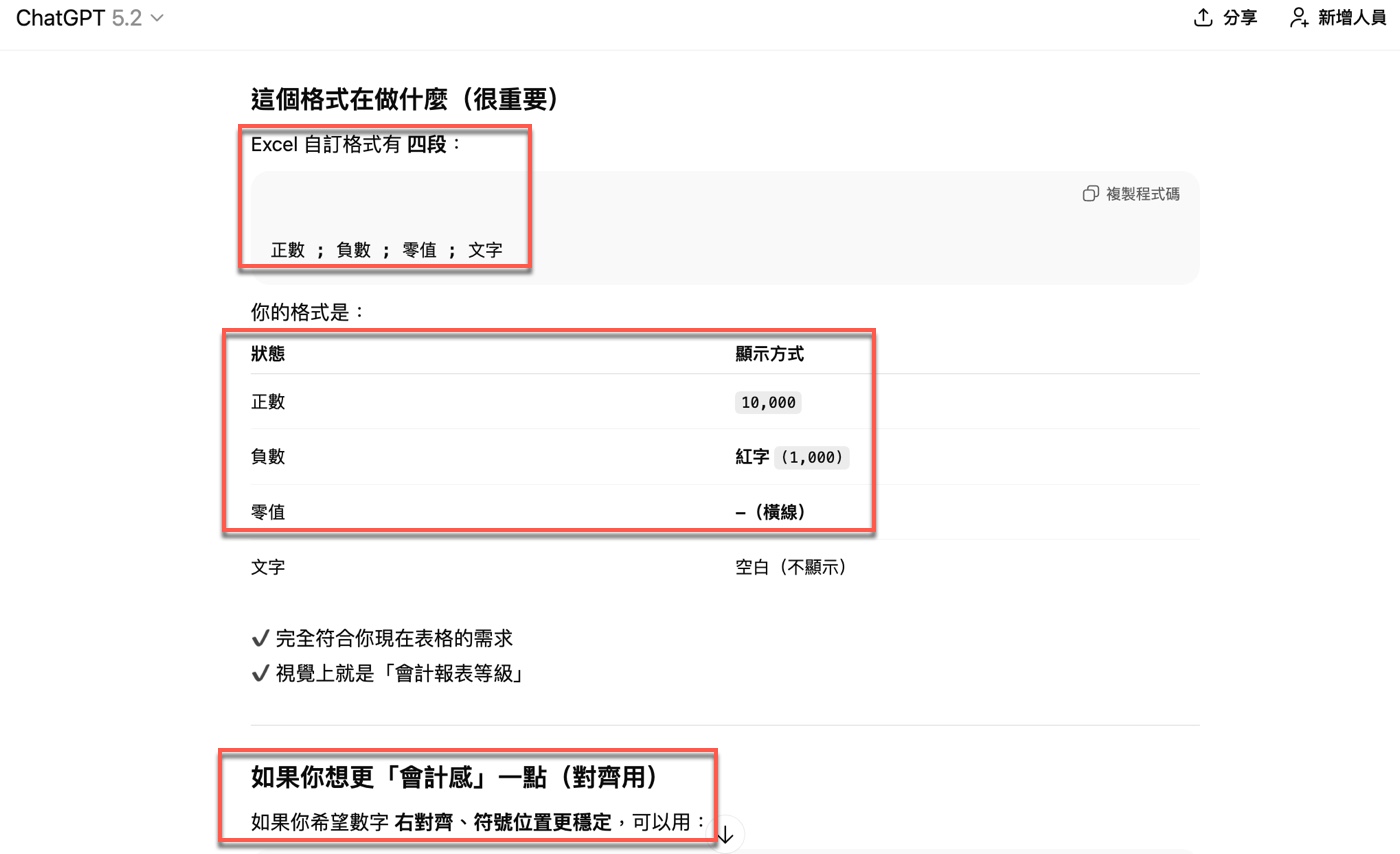Click the copy icon next to 複製程式碼
Screen dimensions: 1400x854
[x=1089, y=193]
